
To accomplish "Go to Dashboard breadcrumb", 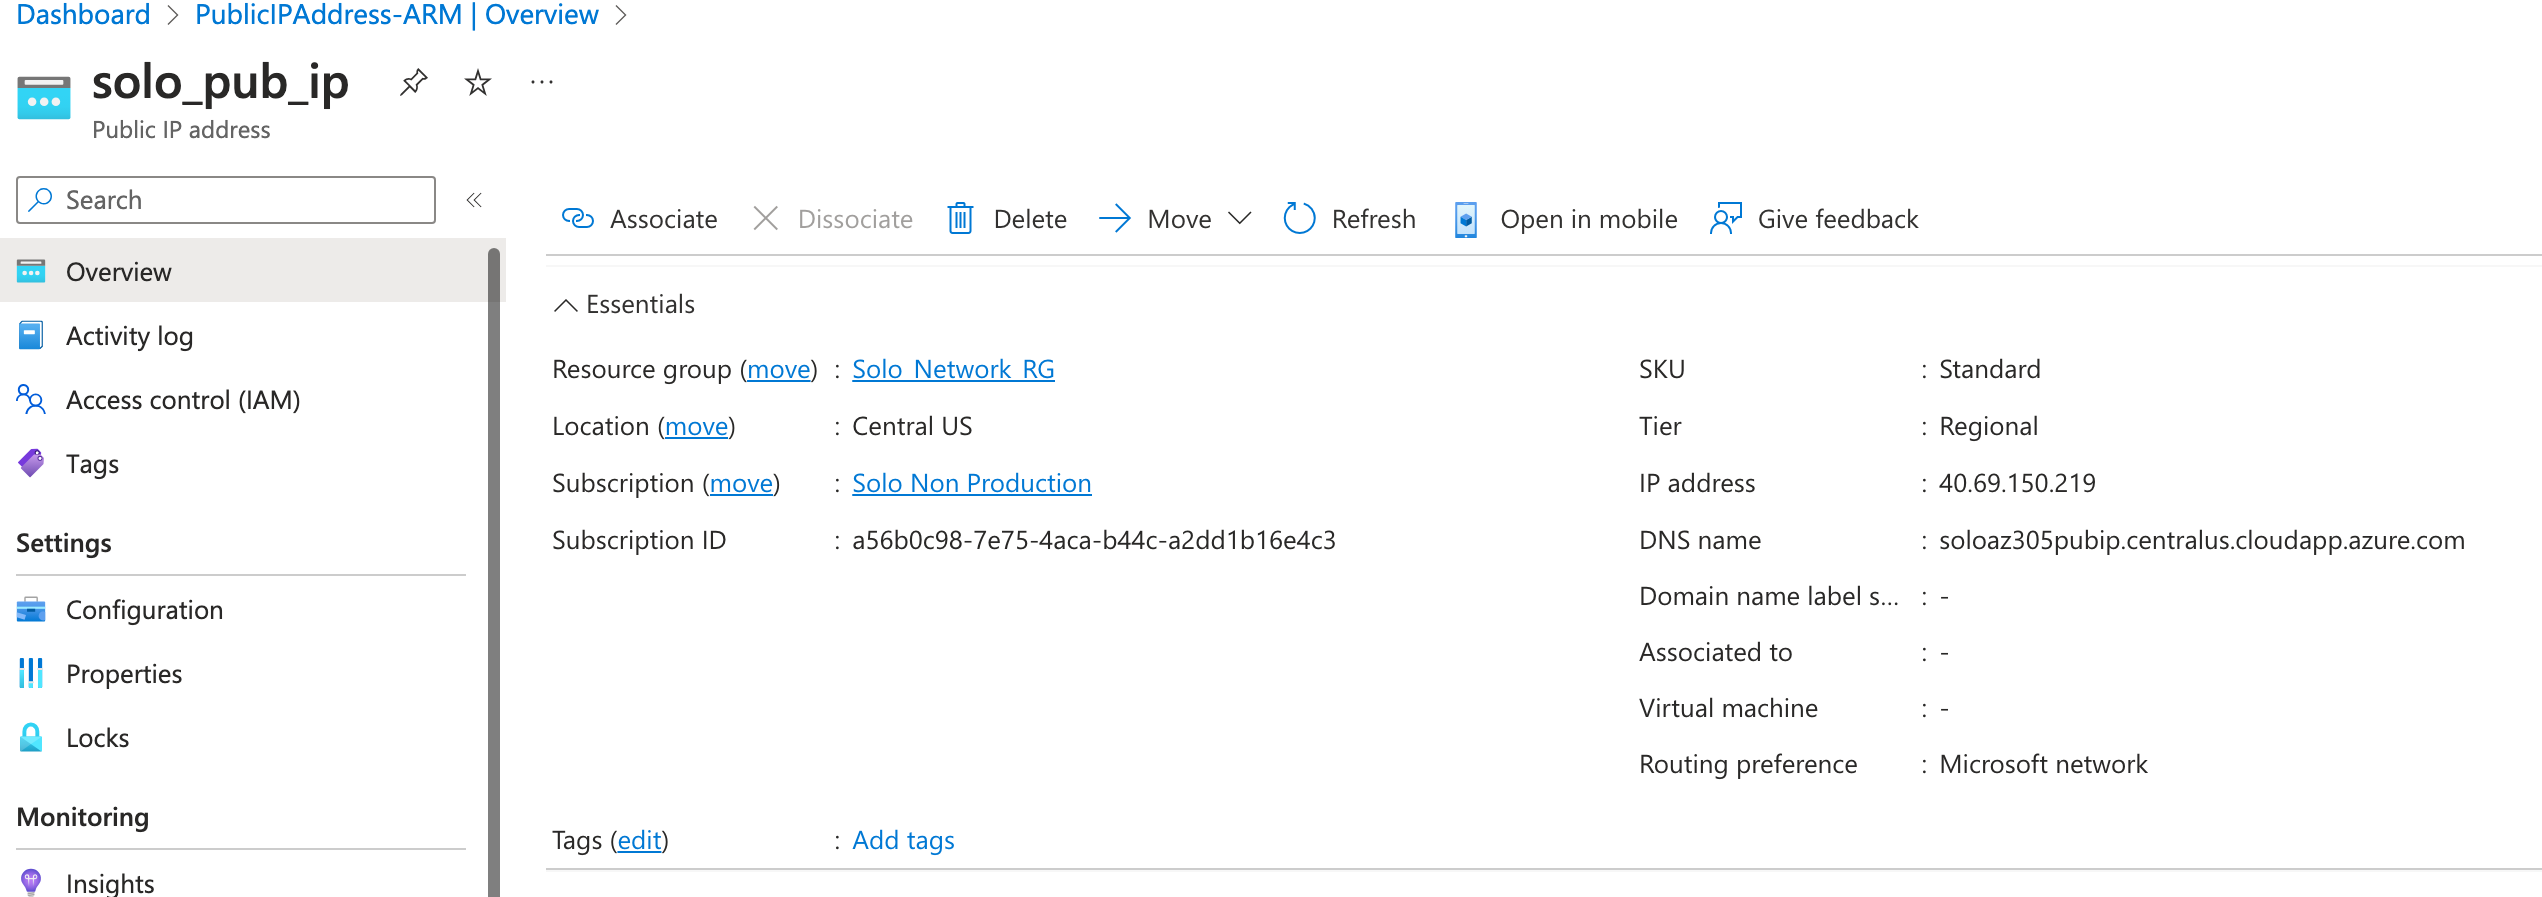I will coord(83,15).
